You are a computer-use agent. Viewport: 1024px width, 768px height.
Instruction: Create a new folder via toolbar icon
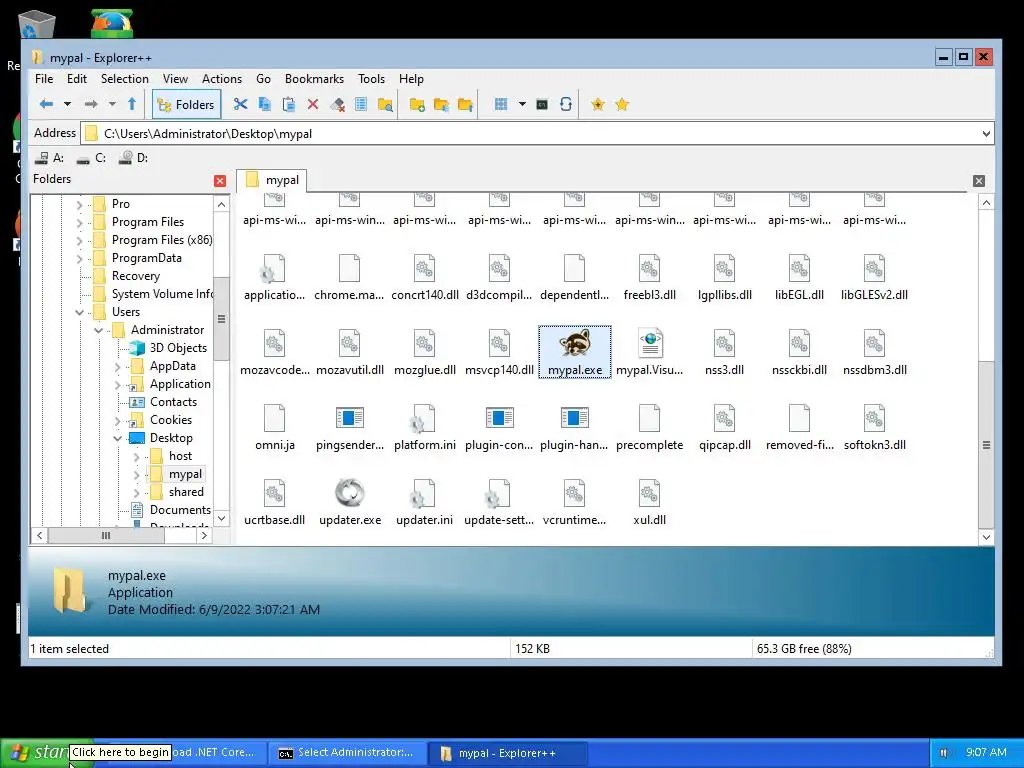(417, 104)
